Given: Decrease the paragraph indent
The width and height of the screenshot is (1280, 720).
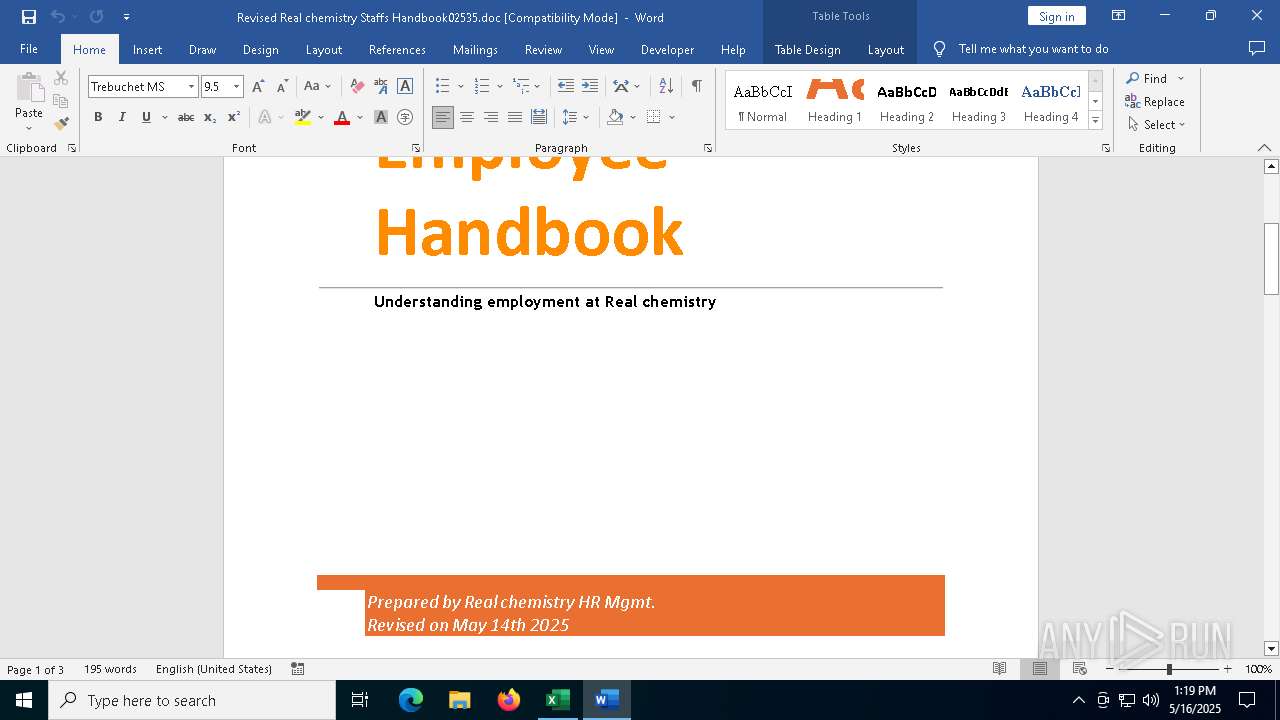Looking at the screenshot, I should (566, 87).
